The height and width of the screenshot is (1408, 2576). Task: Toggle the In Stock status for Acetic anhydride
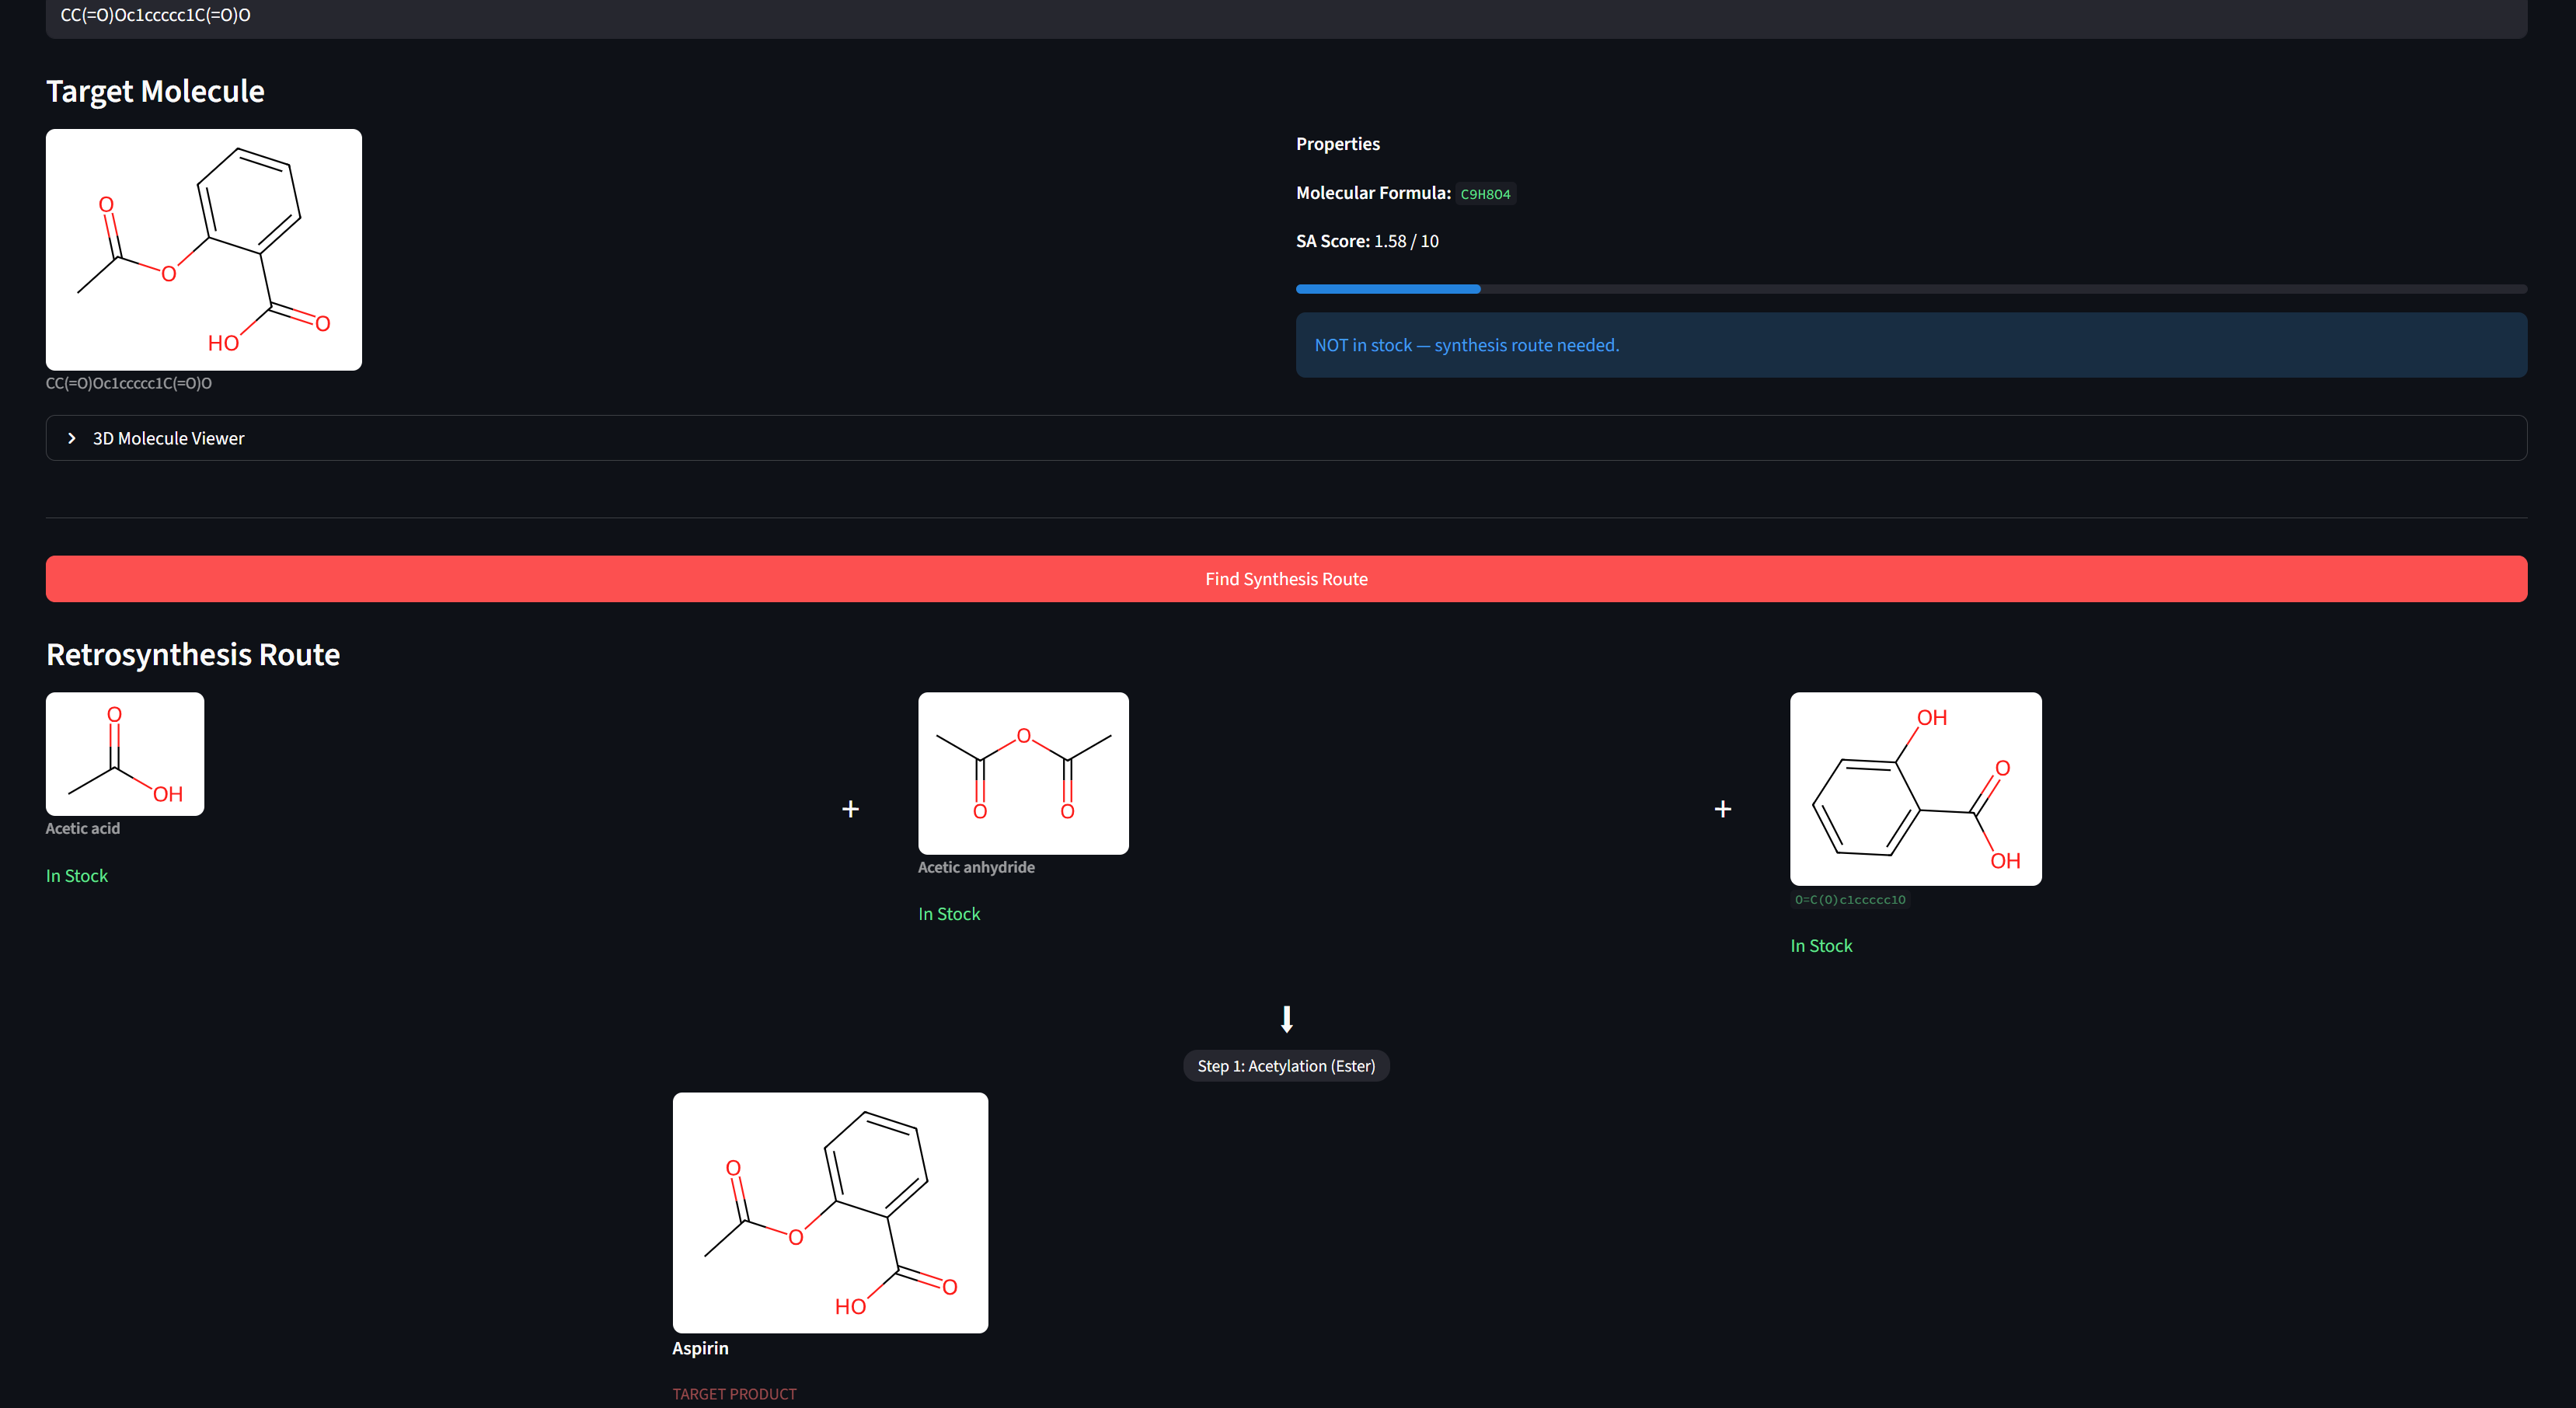pyautogui.click(x=948, y=913)
